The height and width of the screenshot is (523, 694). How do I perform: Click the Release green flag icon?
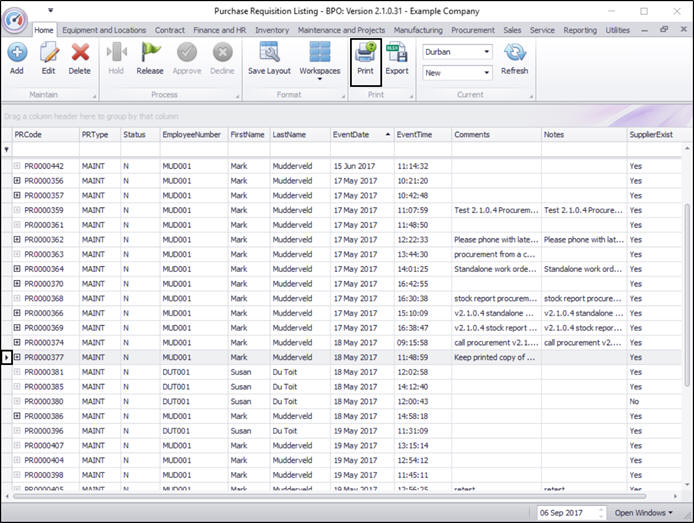[150, 53]
